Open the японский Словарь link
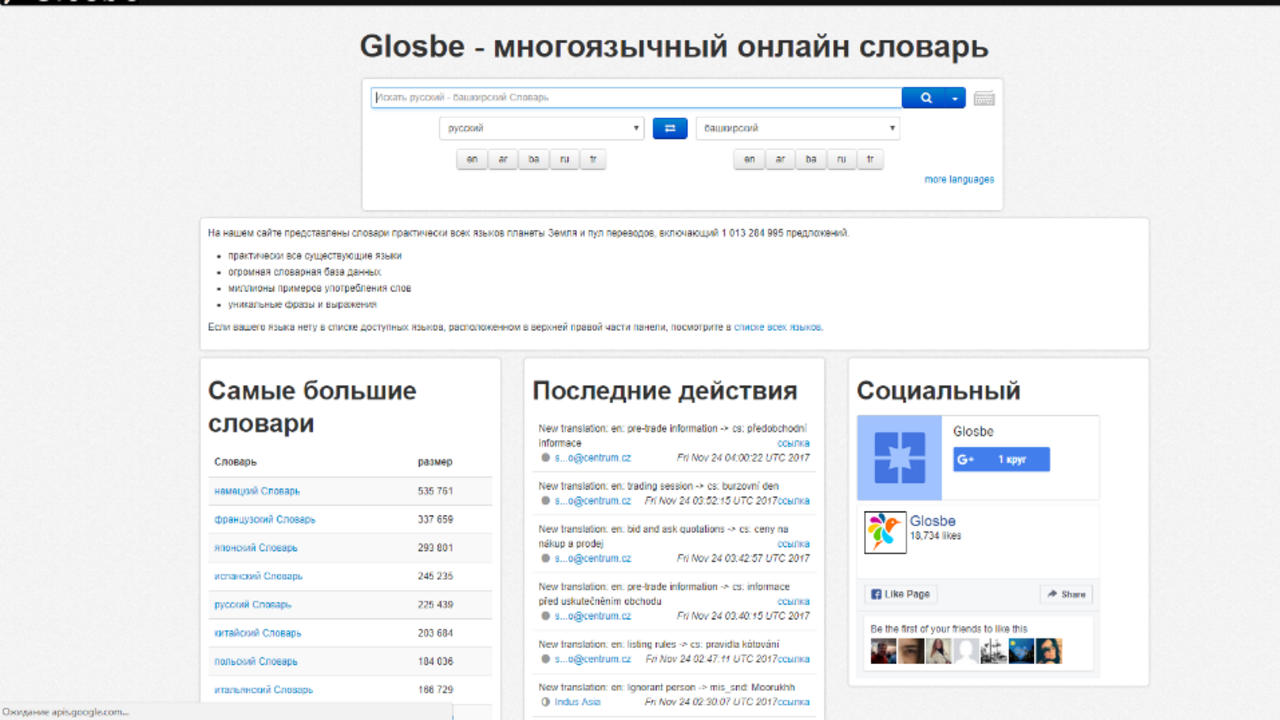 255,548
